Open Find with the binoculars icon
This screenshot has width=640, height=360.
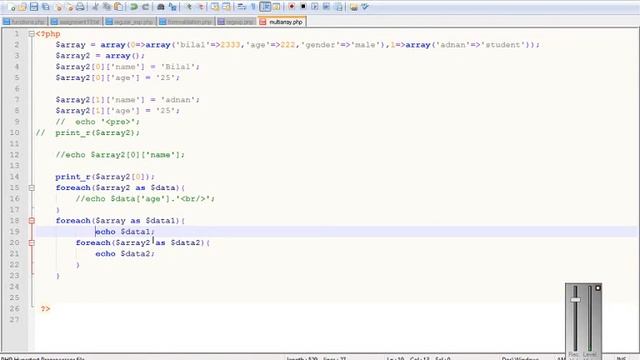tap(161, 7)
